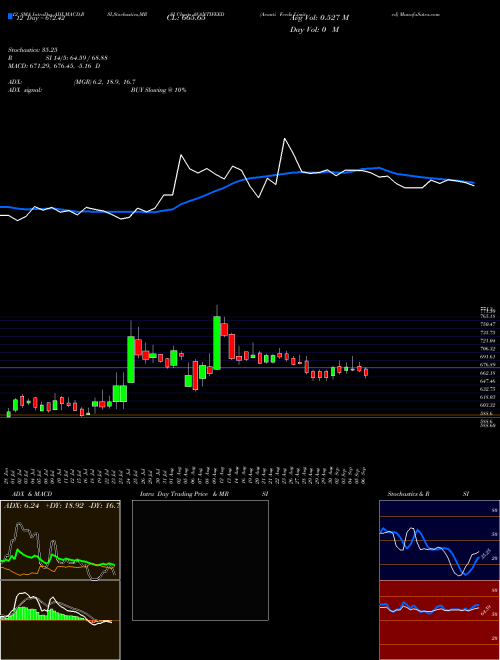
Task: Select the 'Avg Vol: 0.527 M' label
Action: click(319, 18)
